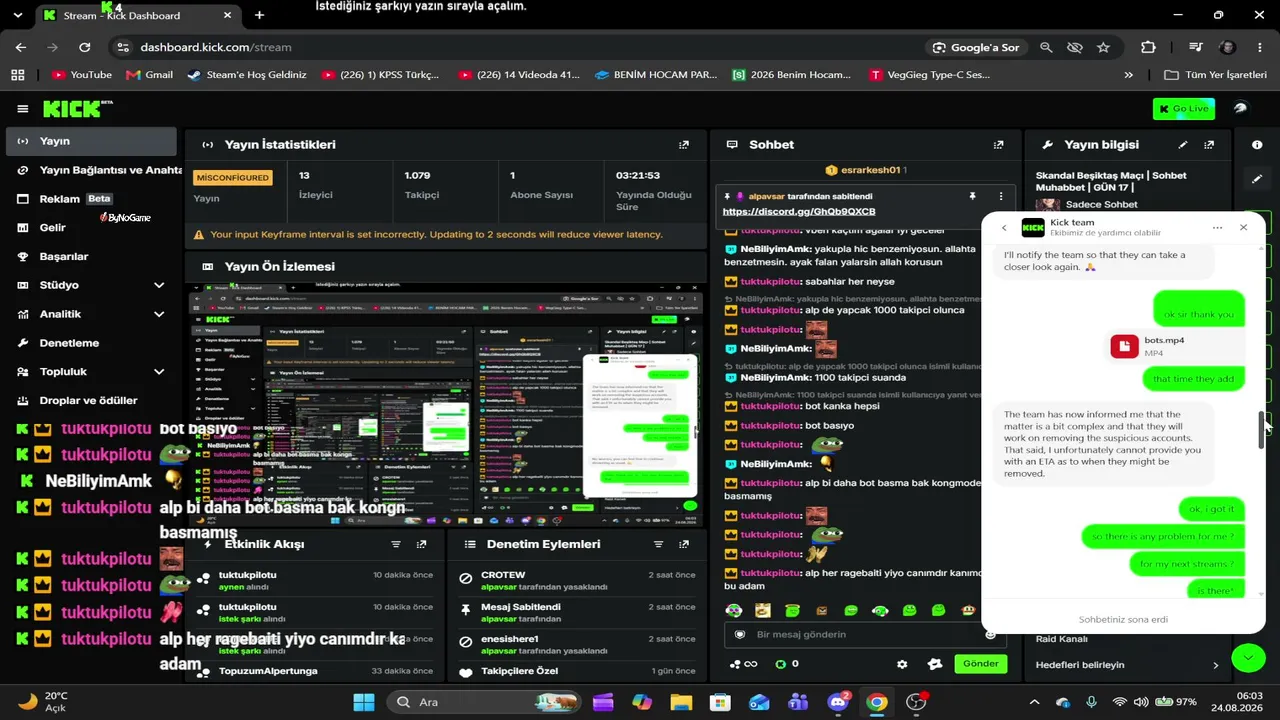Go back in the Kick team support chat
The image size is (1280, 720).
point(1004,228)
